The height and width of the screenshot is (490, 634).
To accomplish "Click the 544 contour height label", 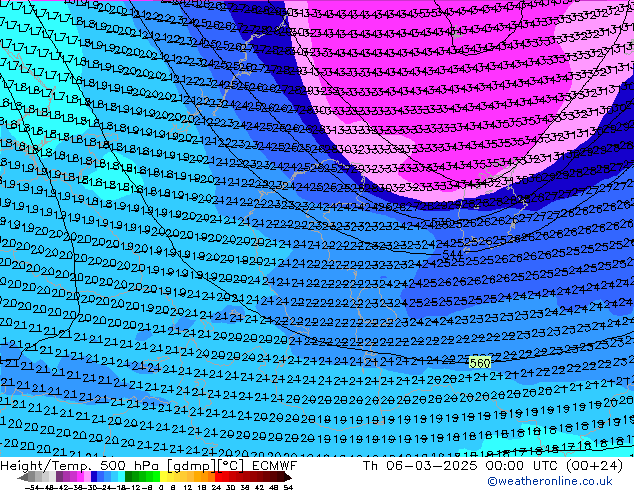I will pos(452,254).
